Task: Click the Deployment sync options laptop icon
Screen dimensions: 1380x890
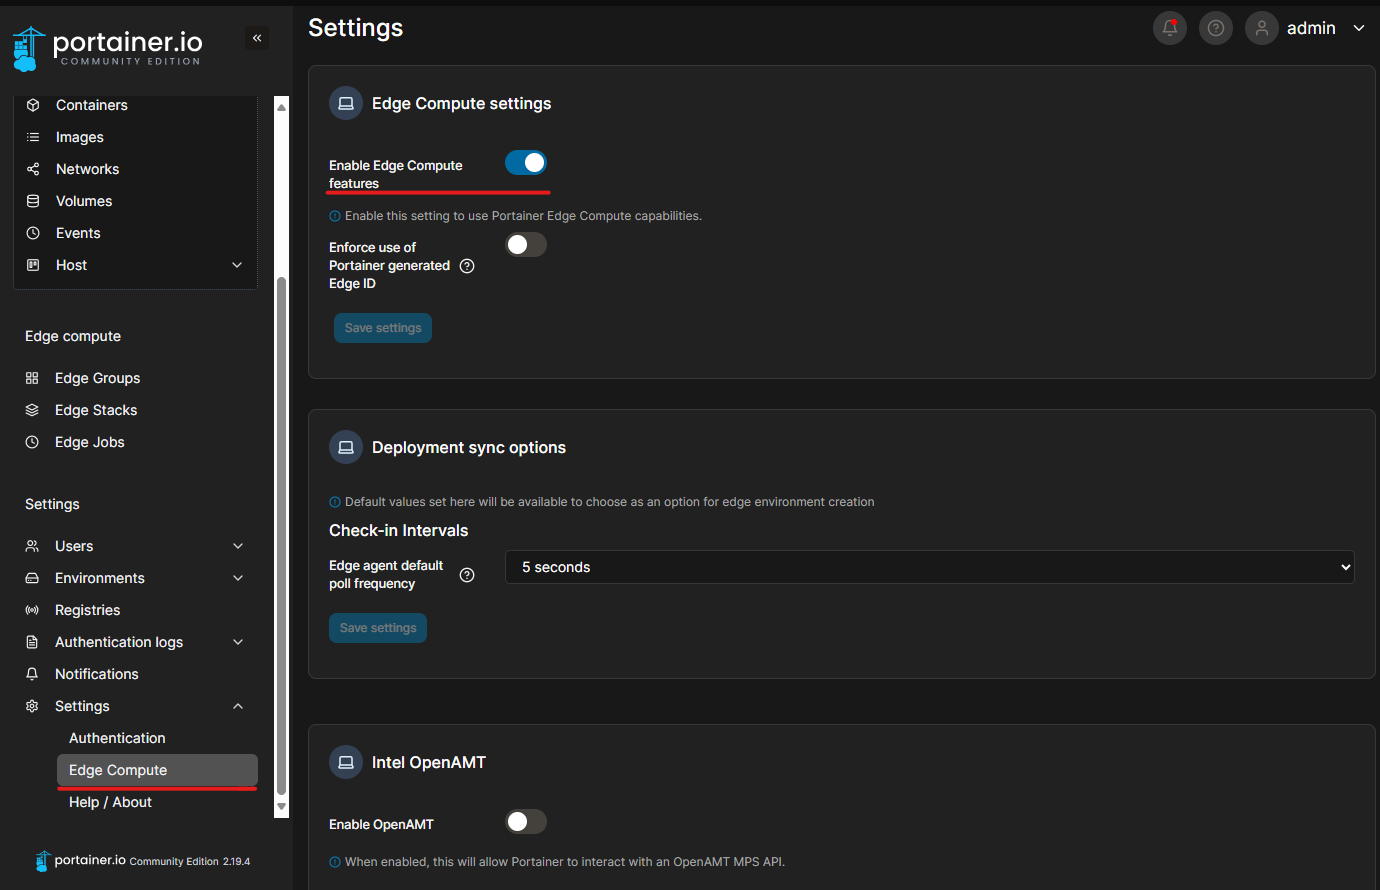Action: pos(346,447)
